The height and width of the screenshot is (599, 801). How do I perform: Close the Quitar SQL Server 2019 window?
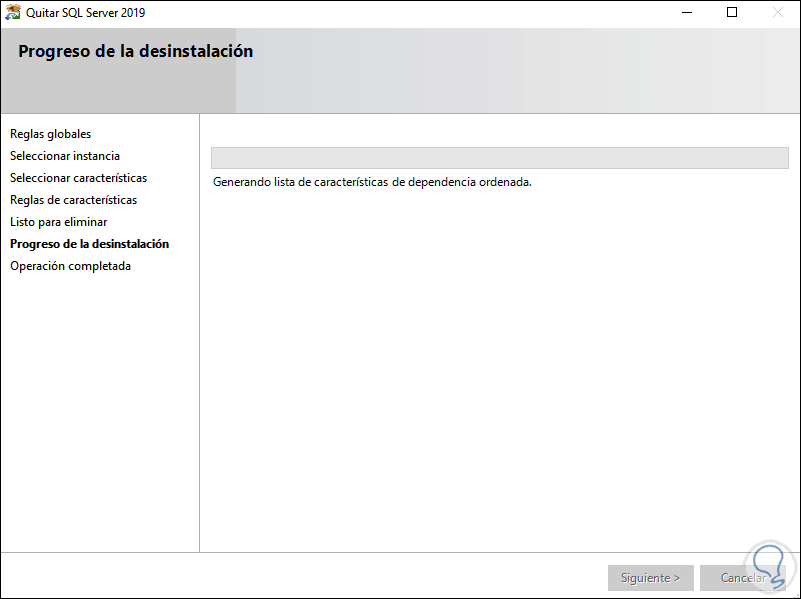(778, 13)
